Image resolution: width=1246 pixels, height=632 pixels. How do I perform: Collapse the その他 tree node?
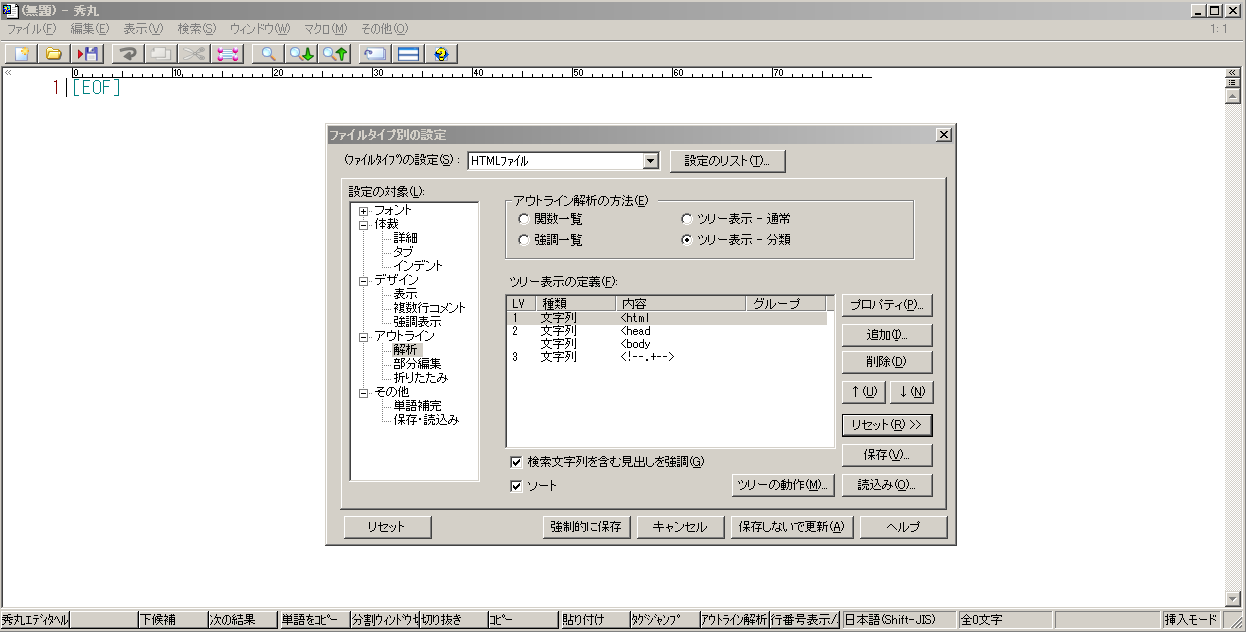tap(364, 393)
